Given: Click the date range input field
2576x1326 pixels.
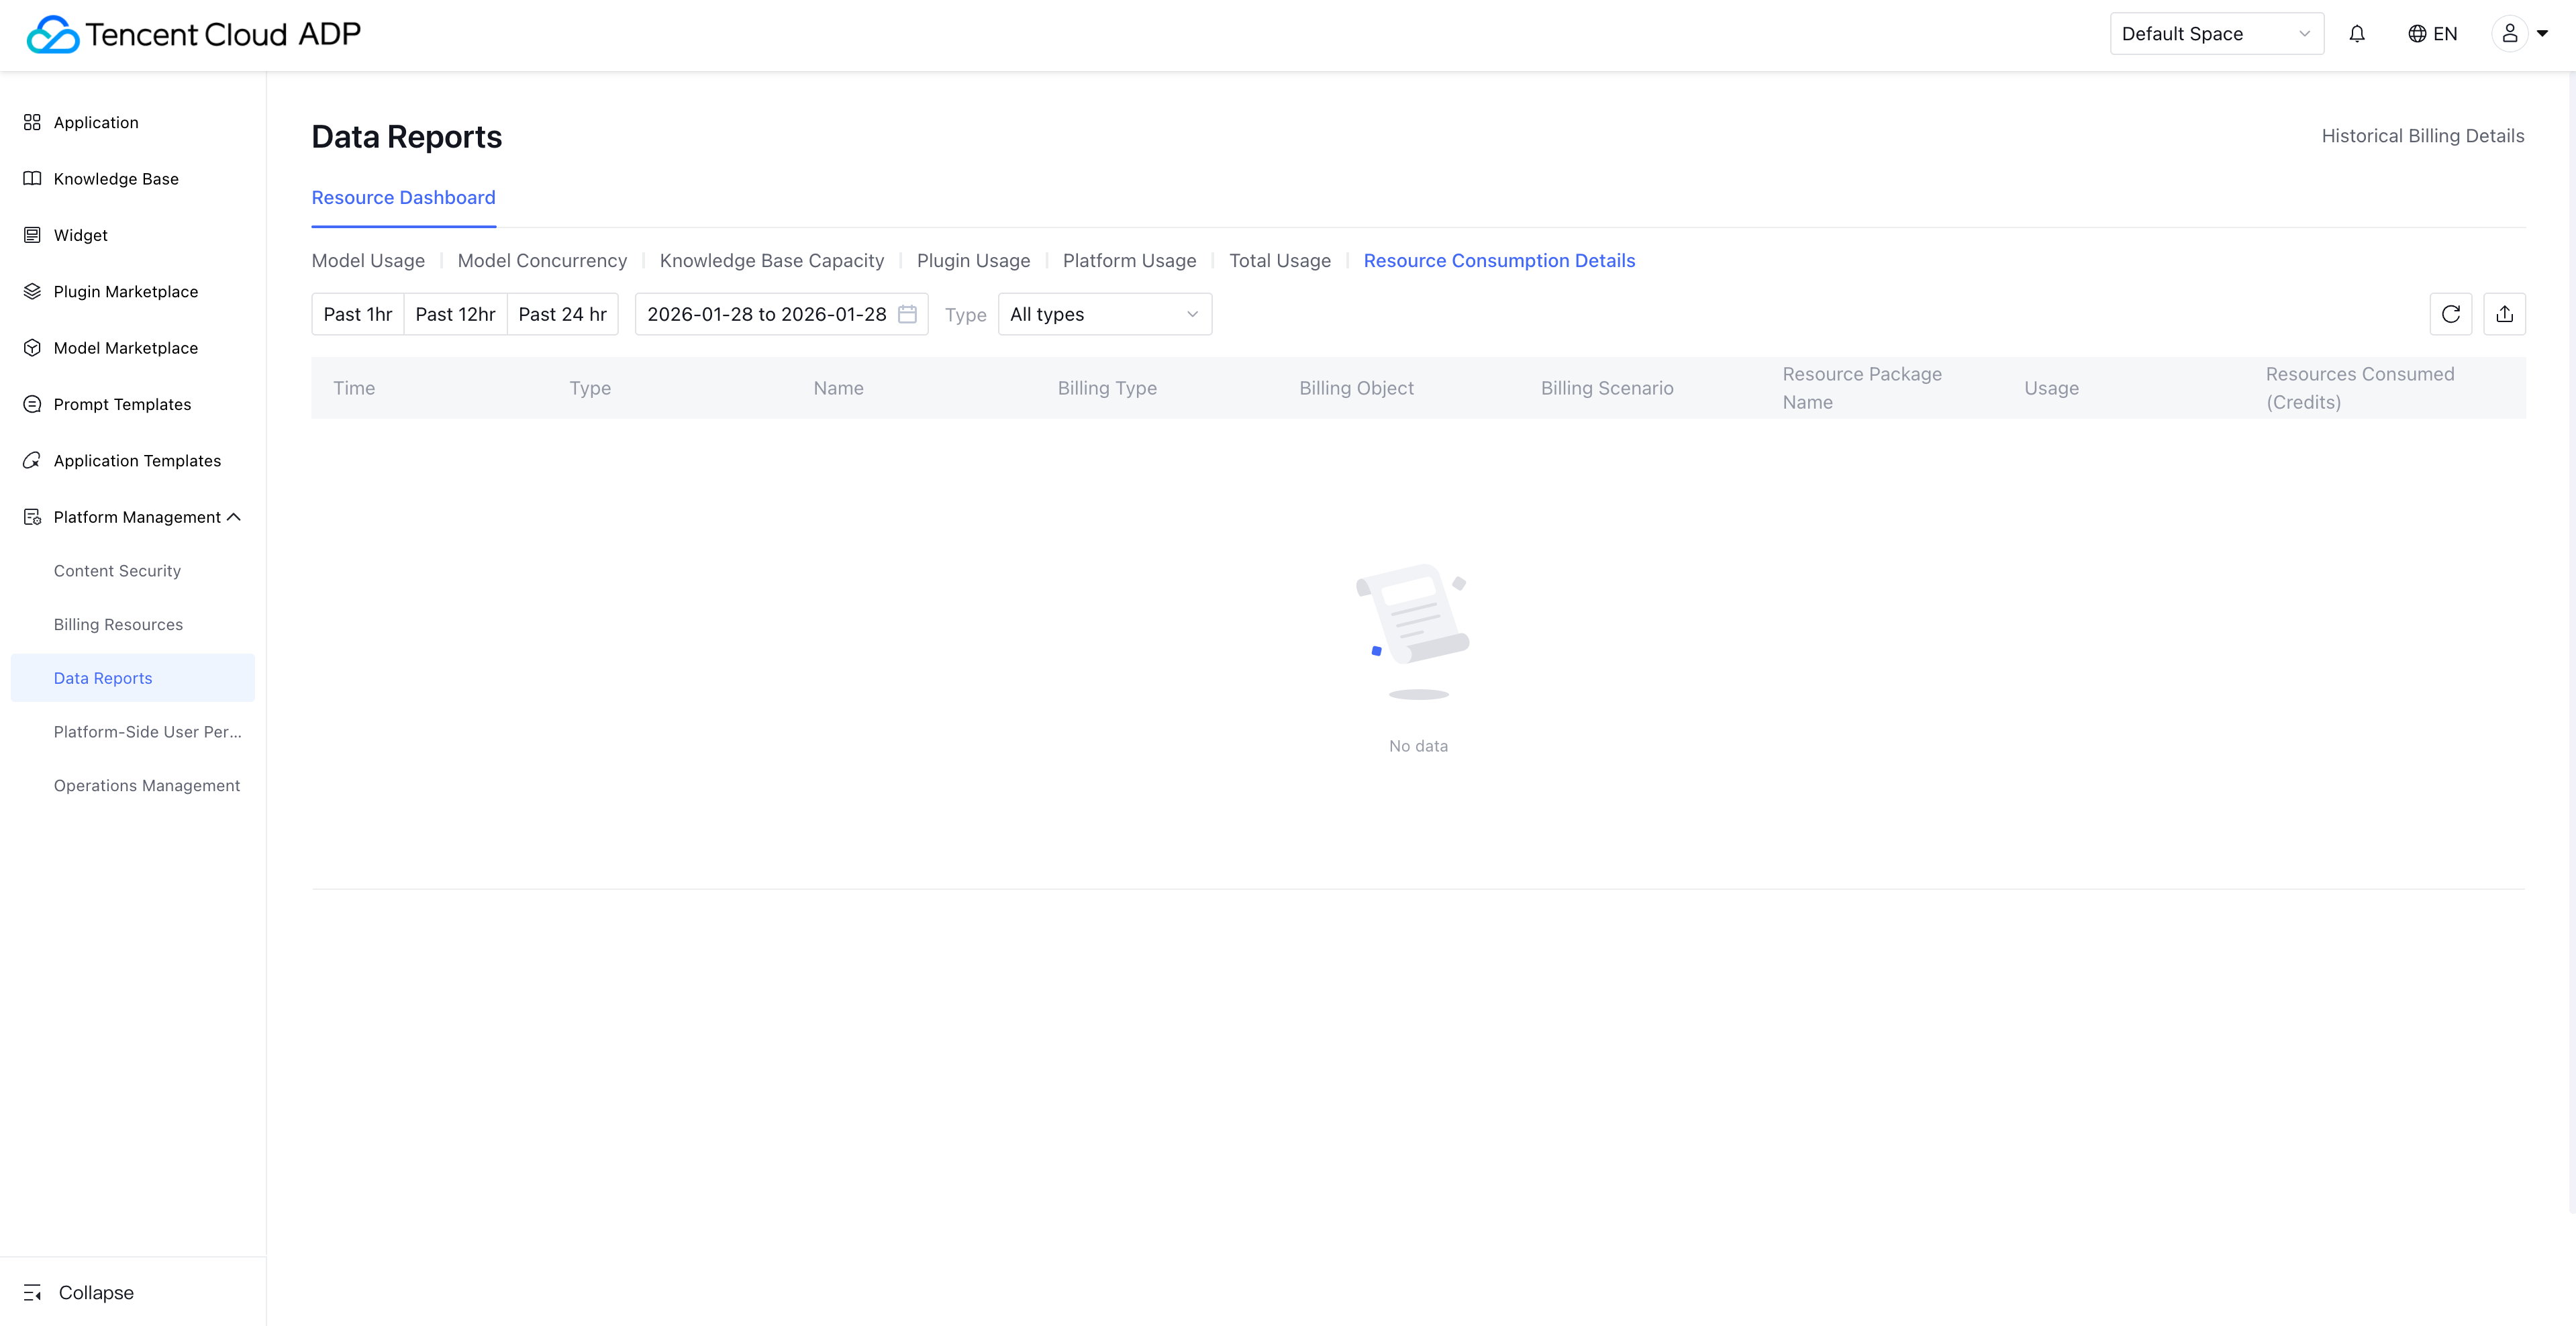Looking at the screenshot, I should coord(766,314).
